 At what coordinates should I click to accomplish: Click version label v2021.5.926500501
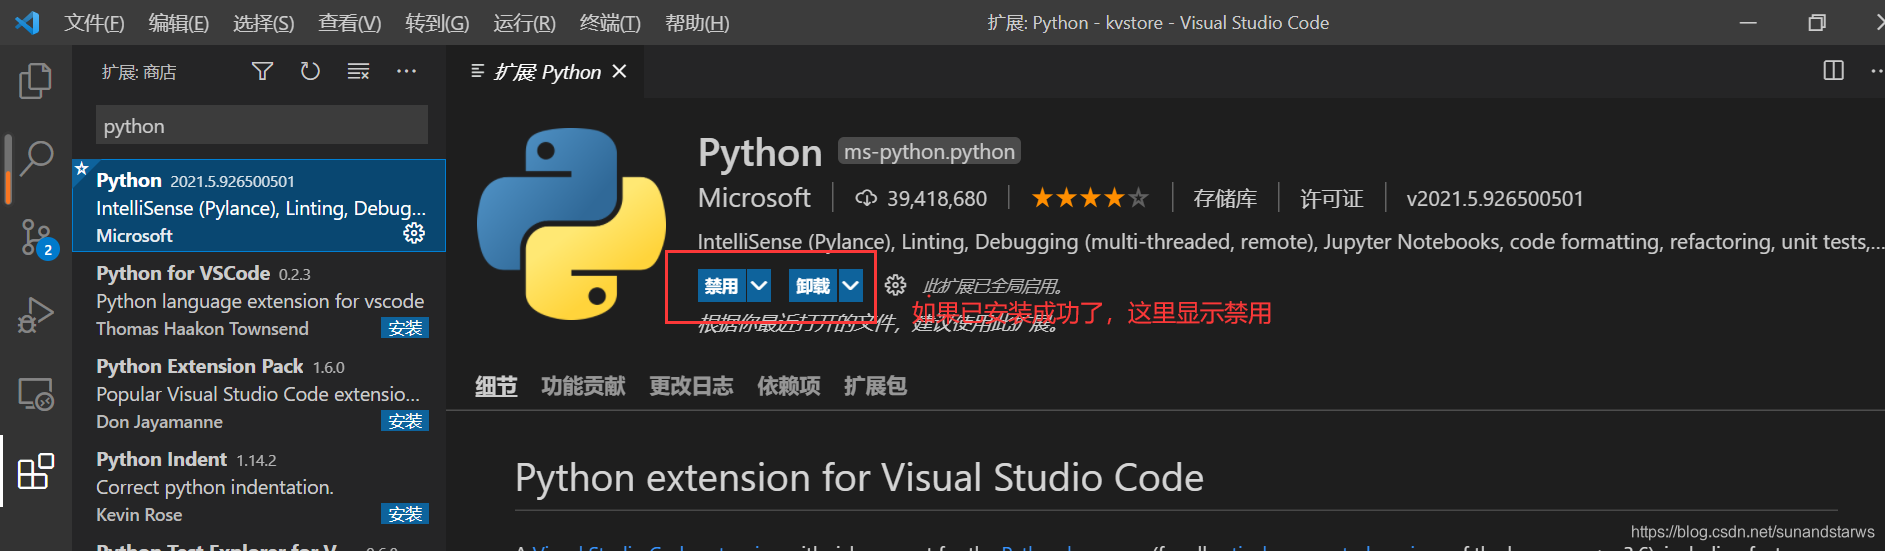pyautogui.click(x=1495, y=198)
